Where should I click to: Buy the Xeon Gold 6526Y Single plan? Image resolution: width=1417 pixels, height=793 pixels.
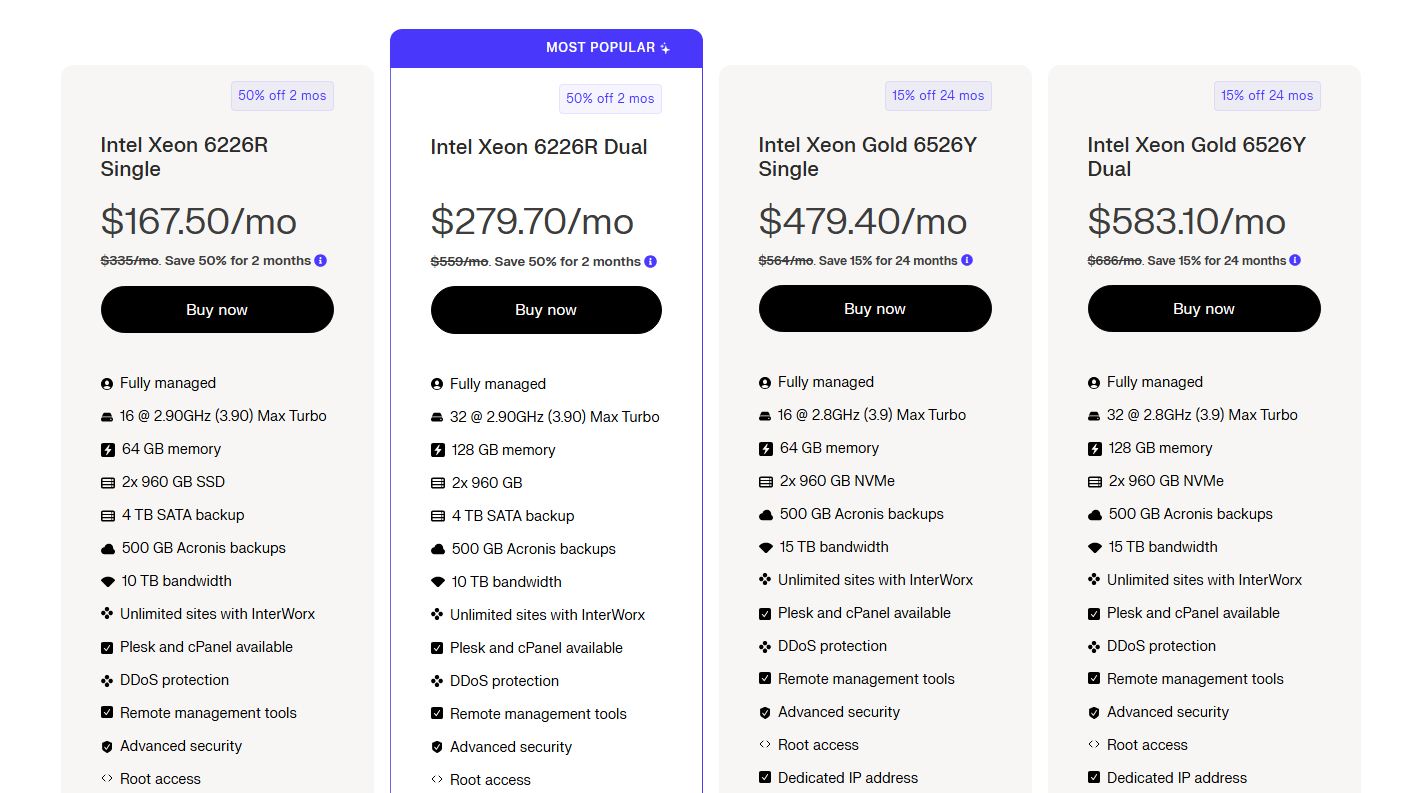(875, 309)
